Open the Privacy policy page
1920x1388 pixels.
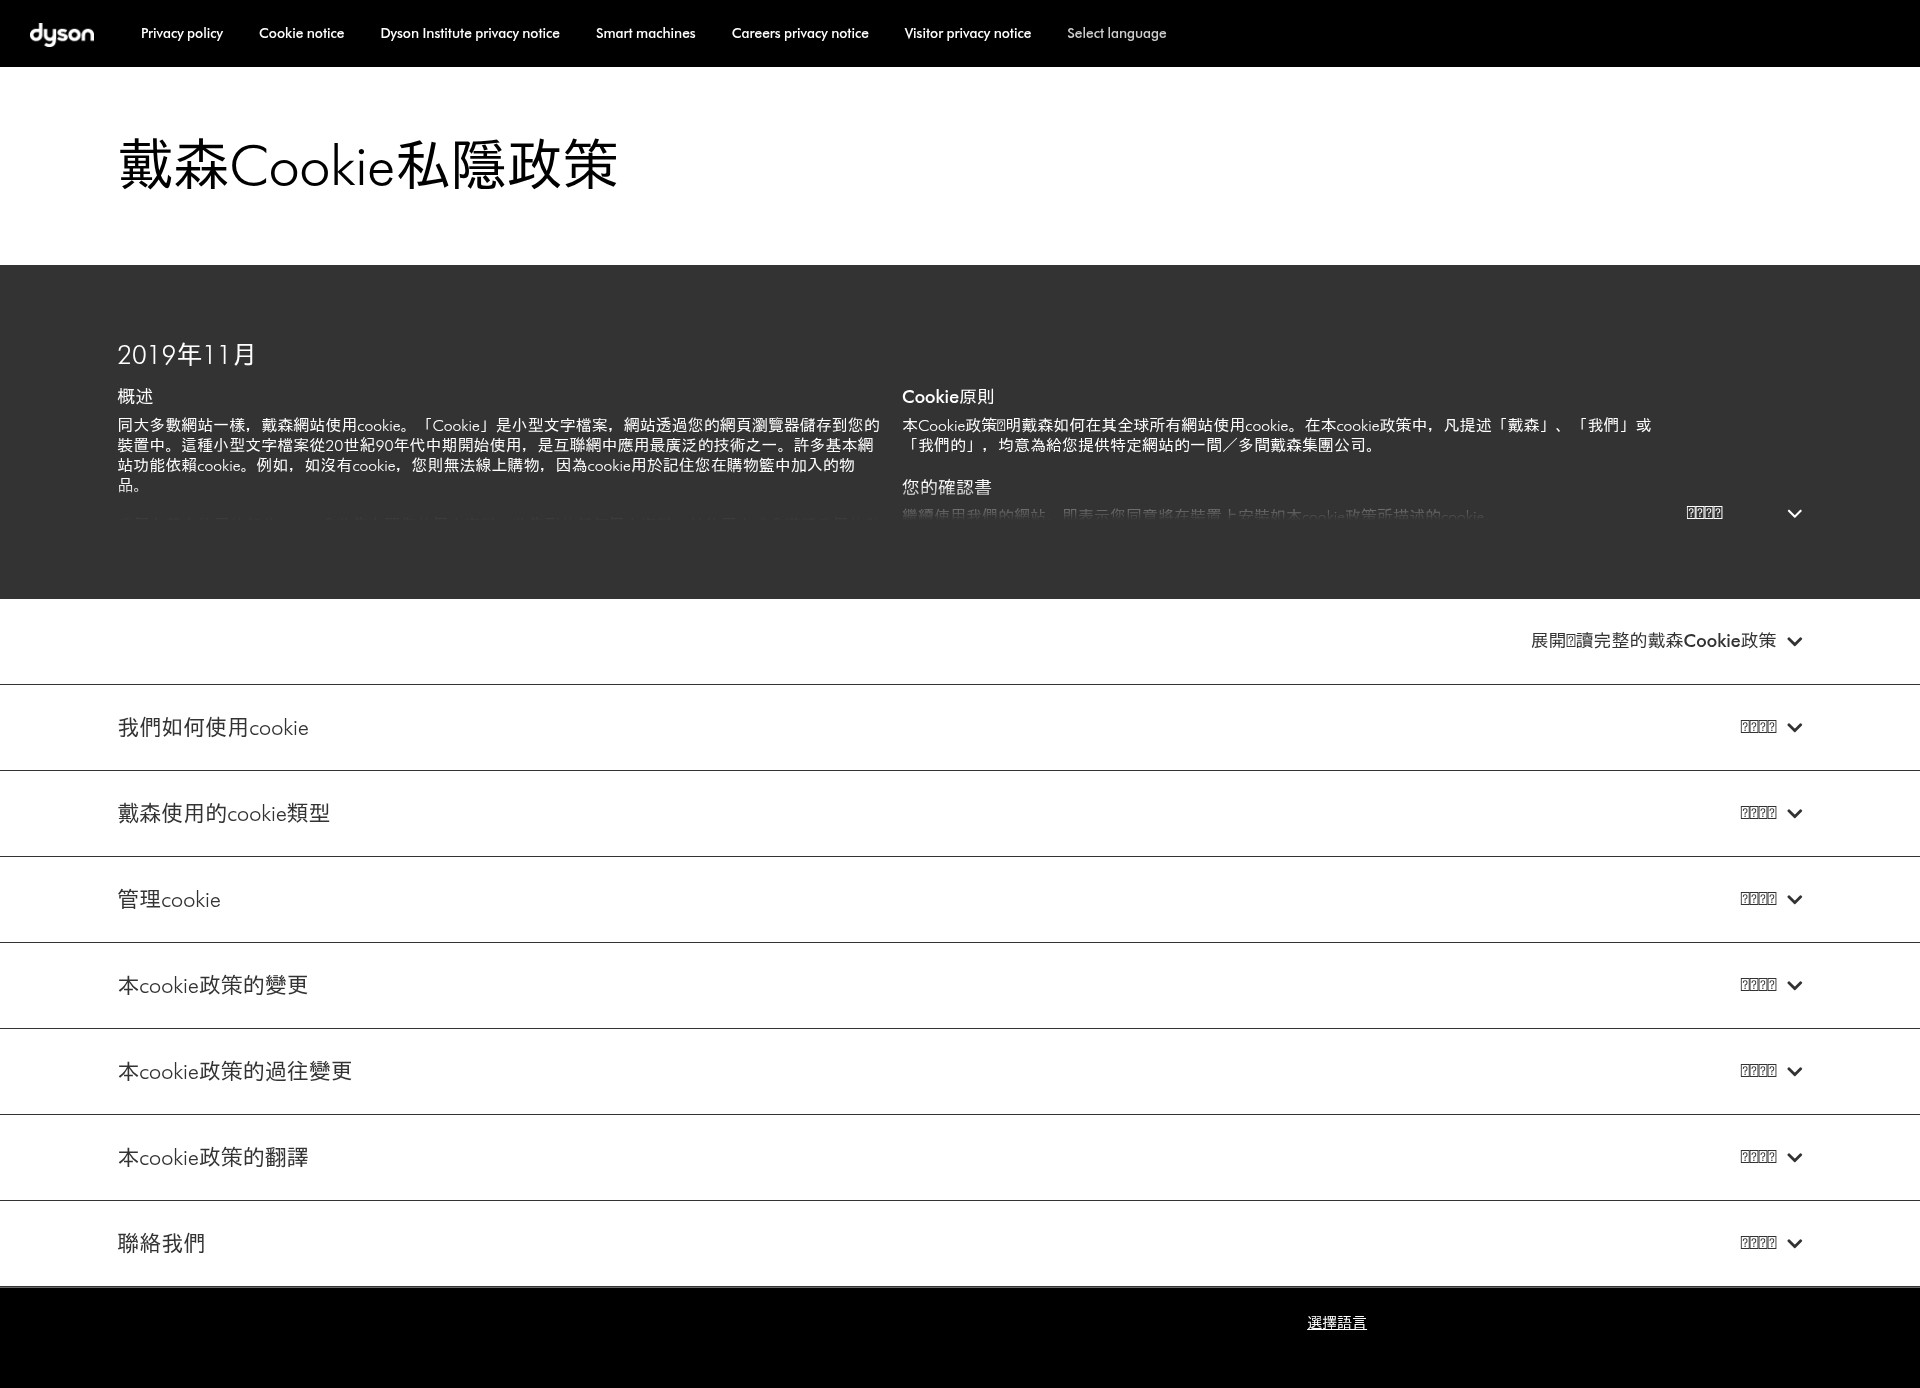click(x=182, y=33)
